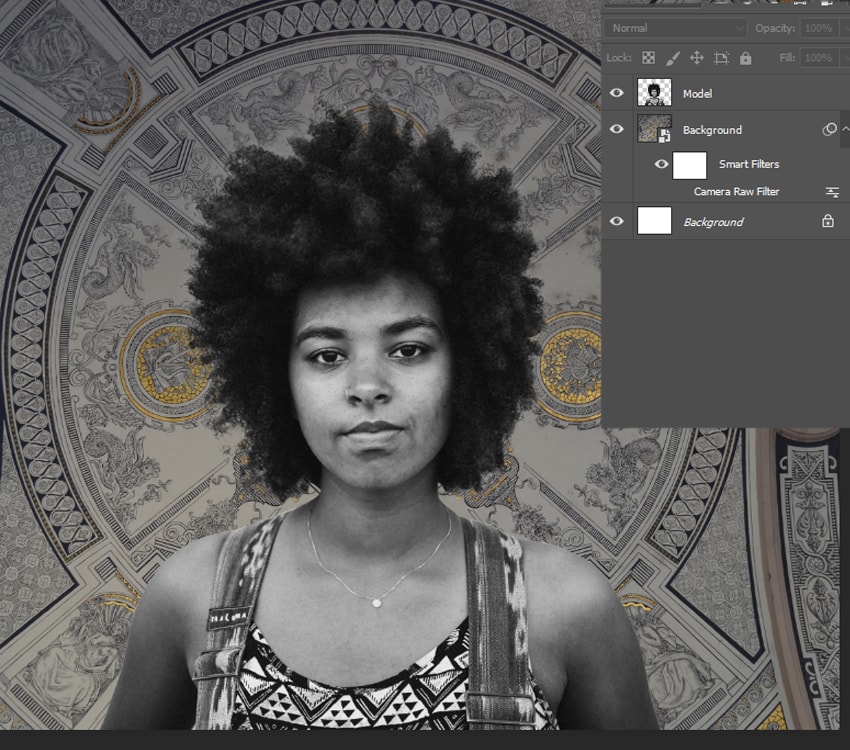Hide the locked italic Background layer
Screen dimensions: 850x750
(616, 221)
